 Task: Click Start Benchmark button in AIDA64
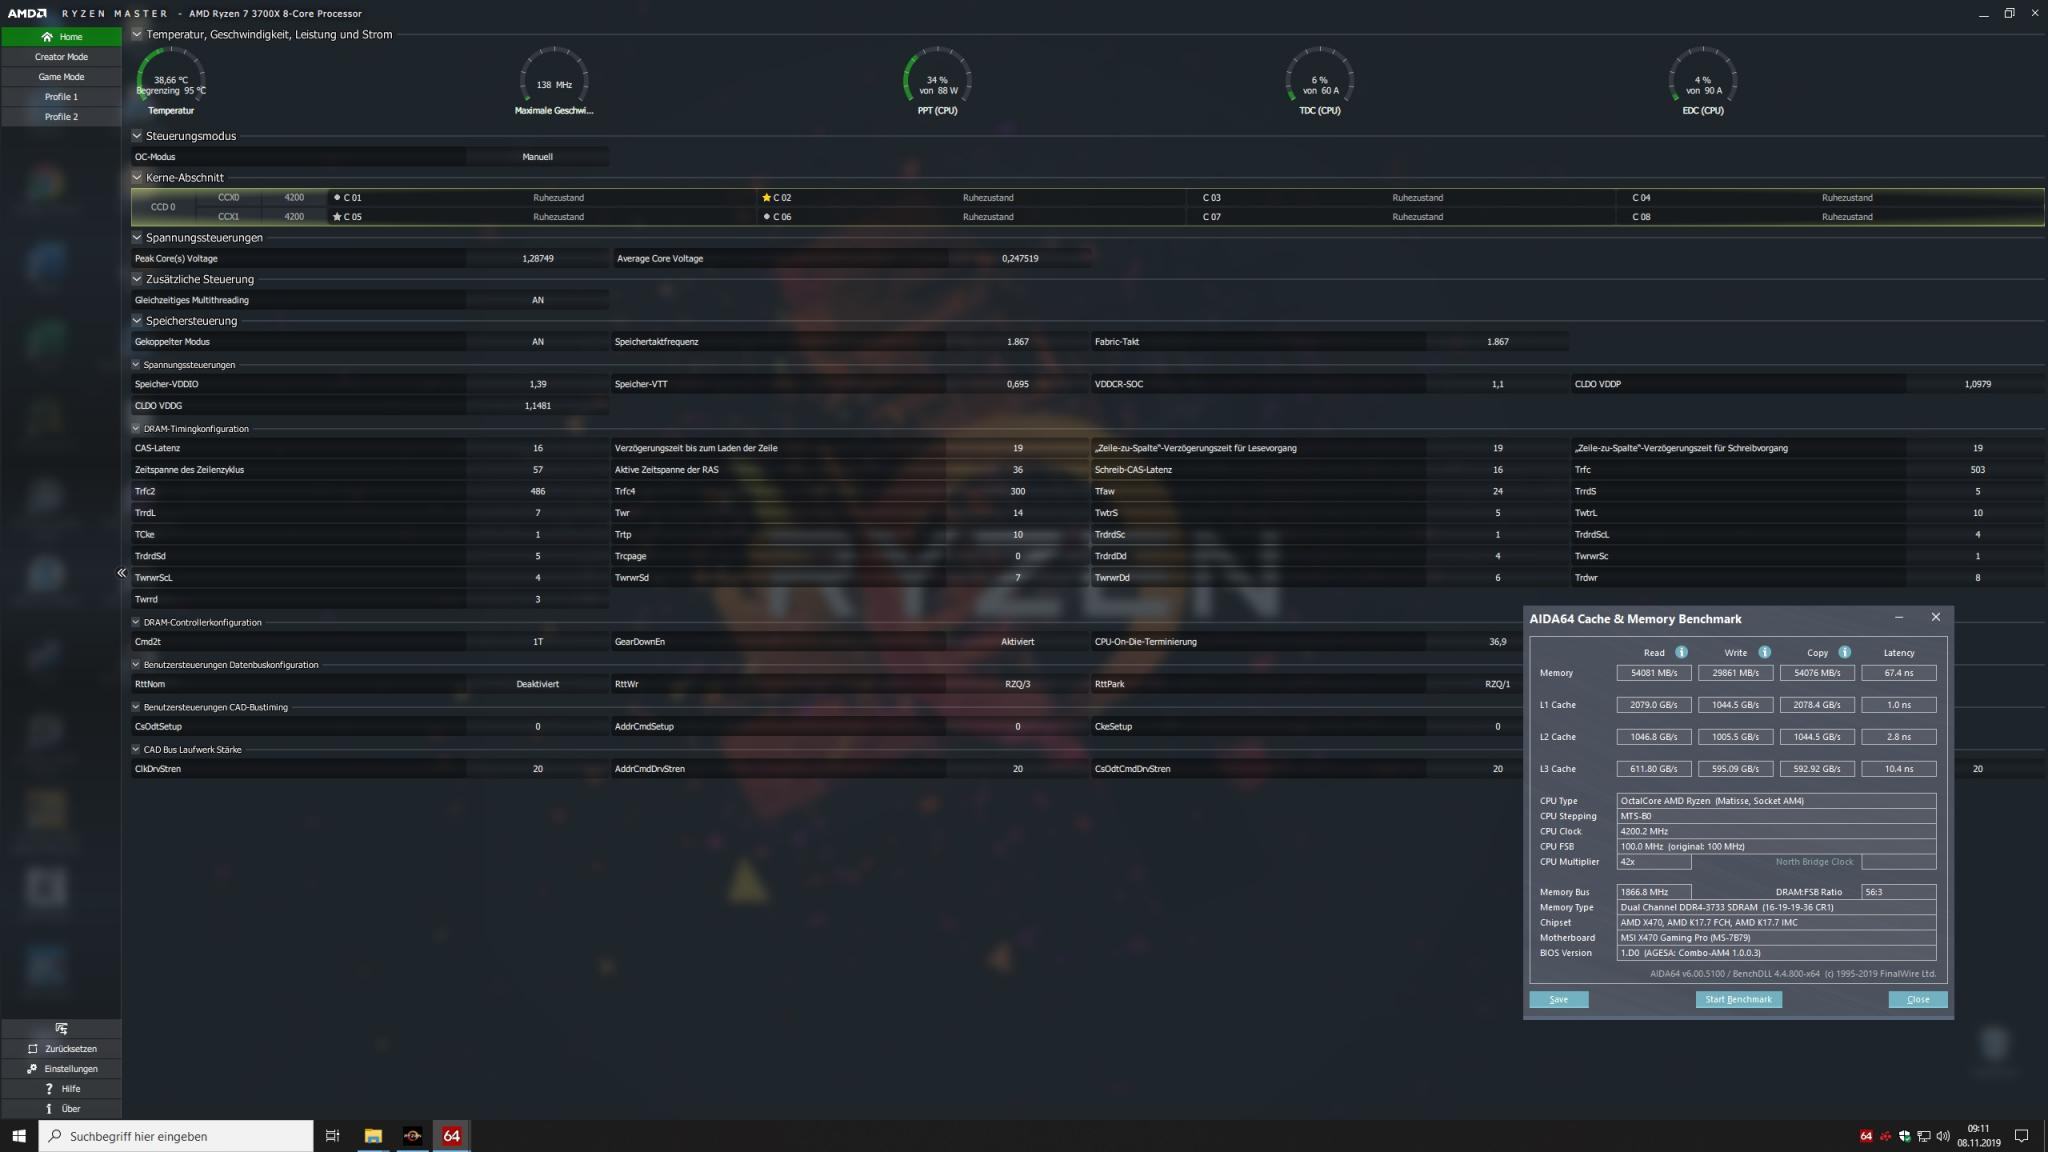point(1738,999)
